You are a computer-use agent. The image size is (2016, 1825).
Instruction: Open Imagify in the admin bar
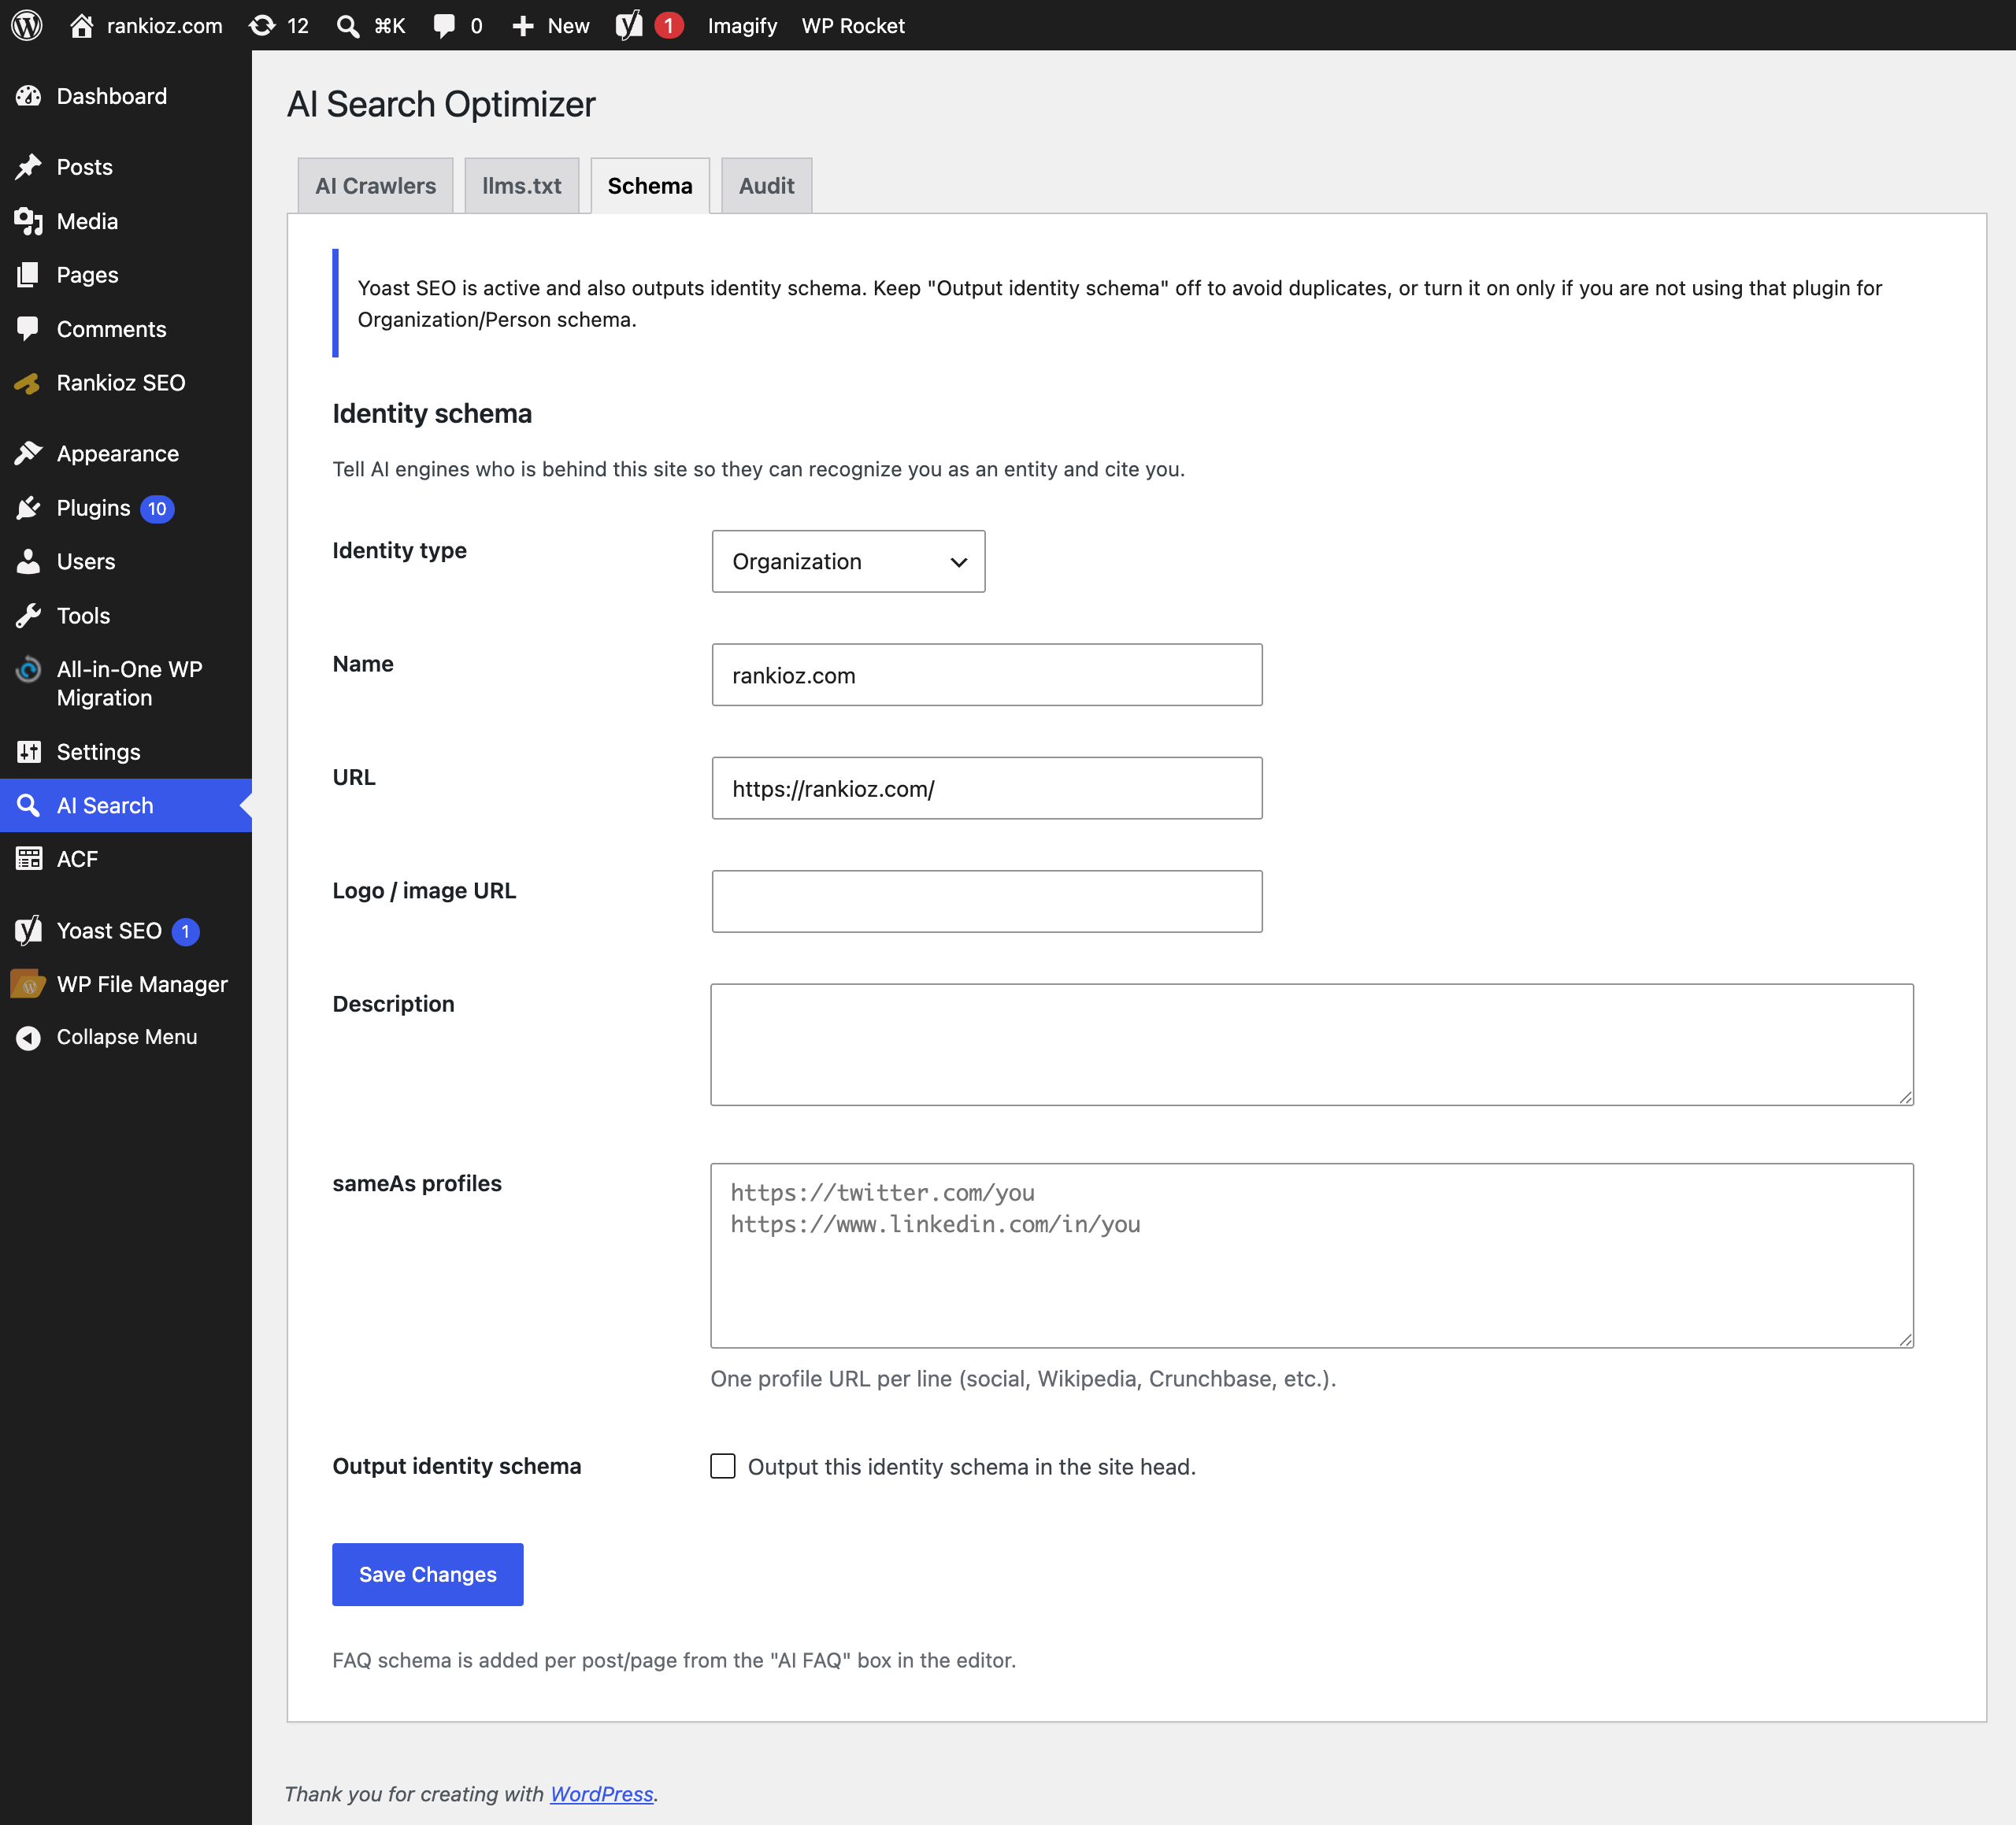click(x=742, y=25)
